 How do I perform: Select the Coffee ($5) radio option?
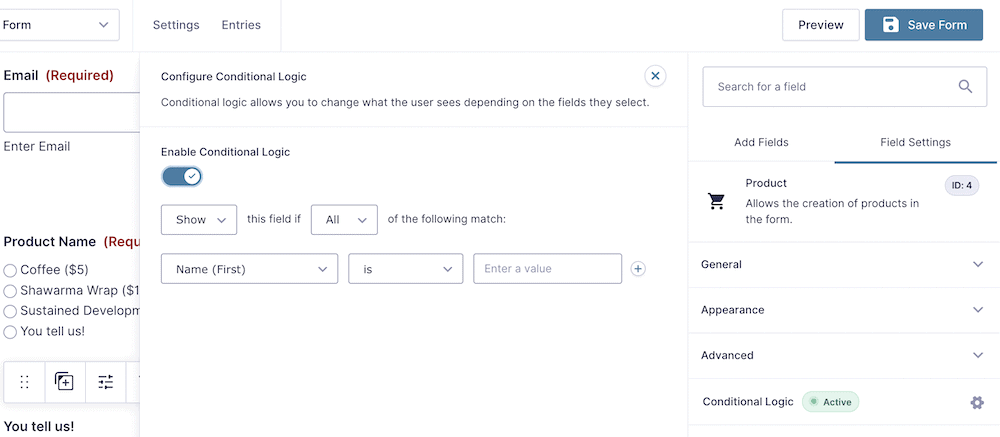(10, 270)
